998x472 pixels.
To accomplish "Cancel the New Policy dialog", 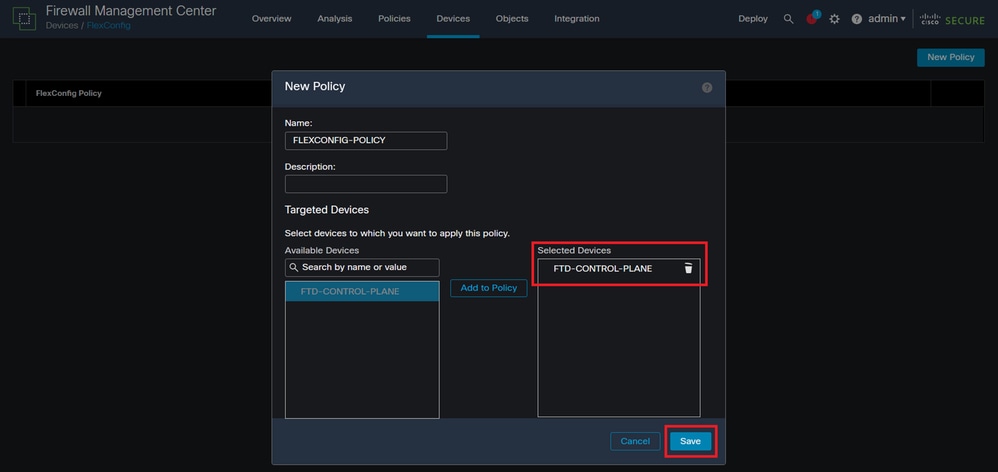I will 635,441.
